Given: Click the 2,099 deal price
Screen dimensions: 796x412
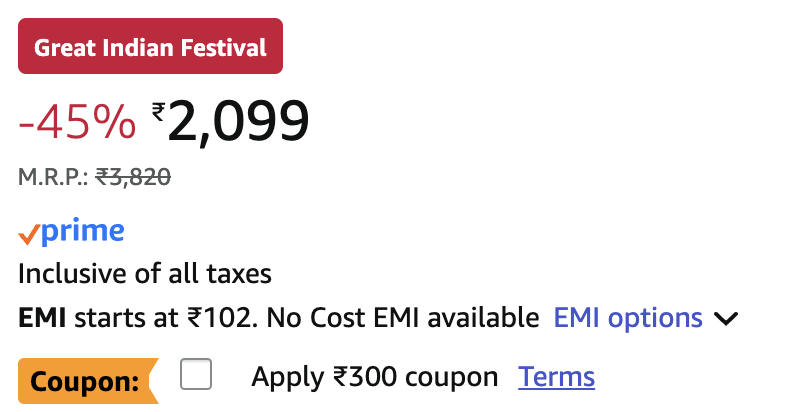Looking at the screenshot, I should point(238,123).
